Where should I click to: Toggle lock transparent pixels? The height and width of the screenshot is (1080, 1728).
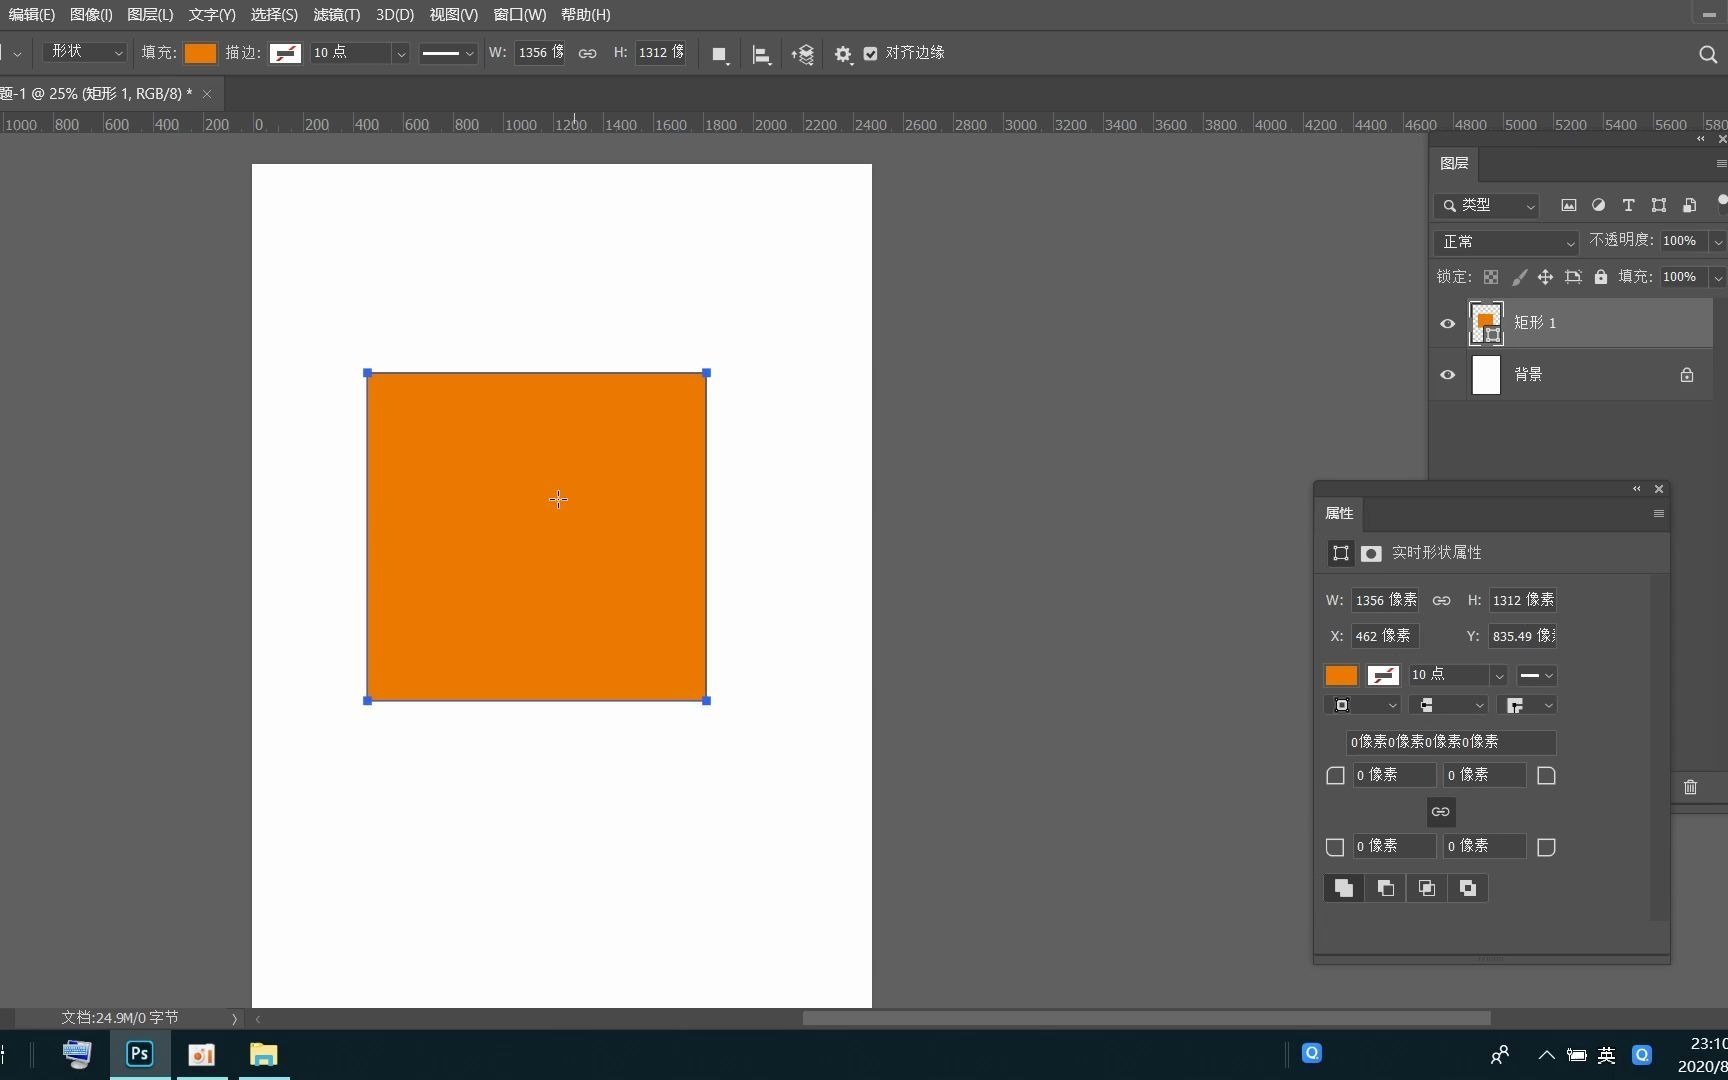click(x=1491, y=277)
